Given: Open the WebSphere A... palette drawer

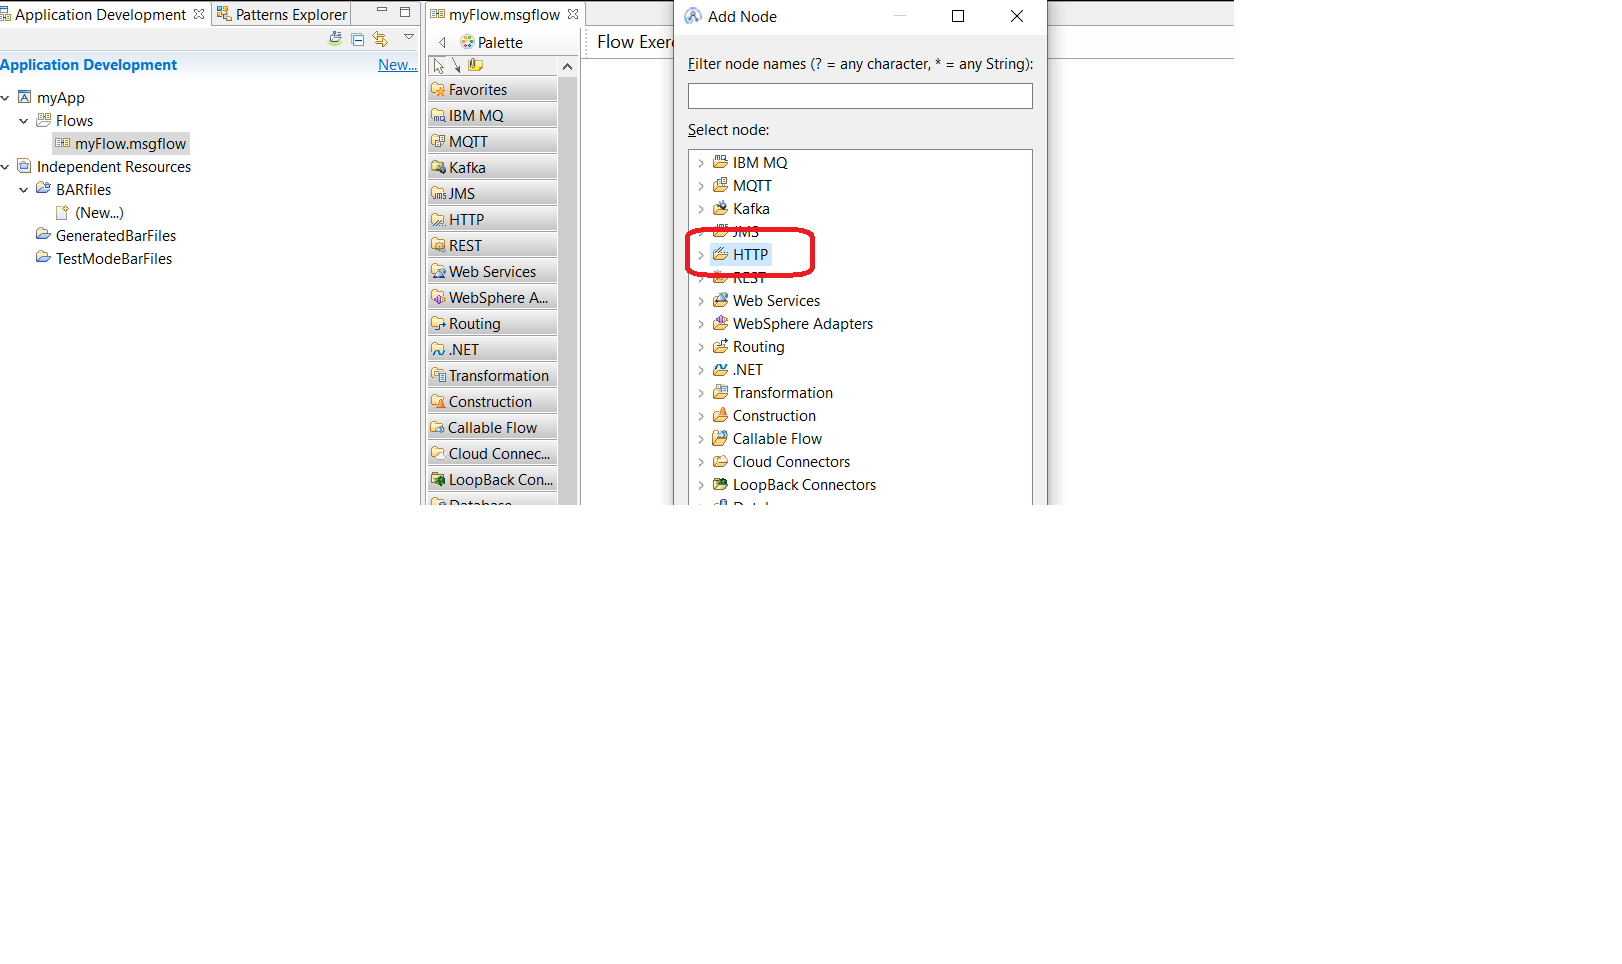Looking at the screenshot, I should point(492,298).
